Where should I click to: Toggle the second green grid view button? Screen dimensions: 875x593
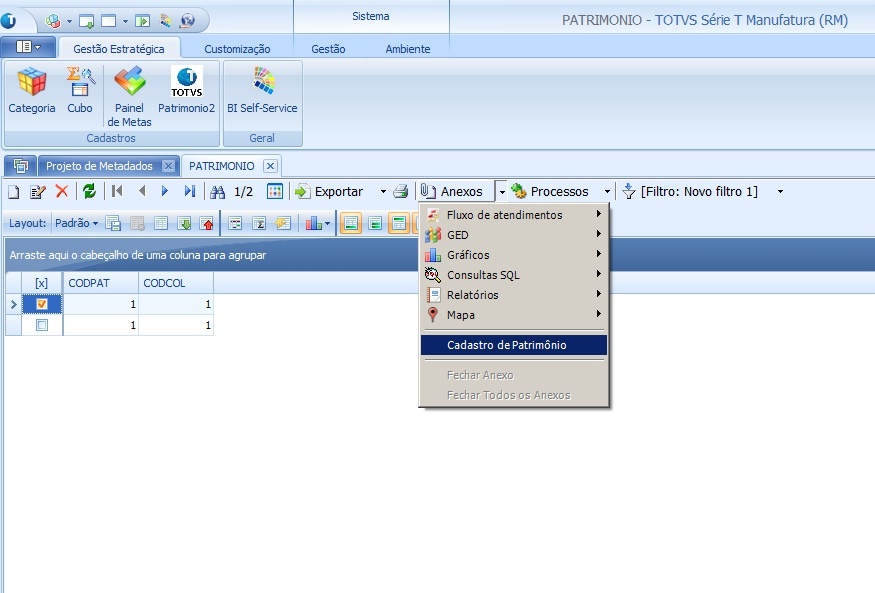[x=376, y=224]
